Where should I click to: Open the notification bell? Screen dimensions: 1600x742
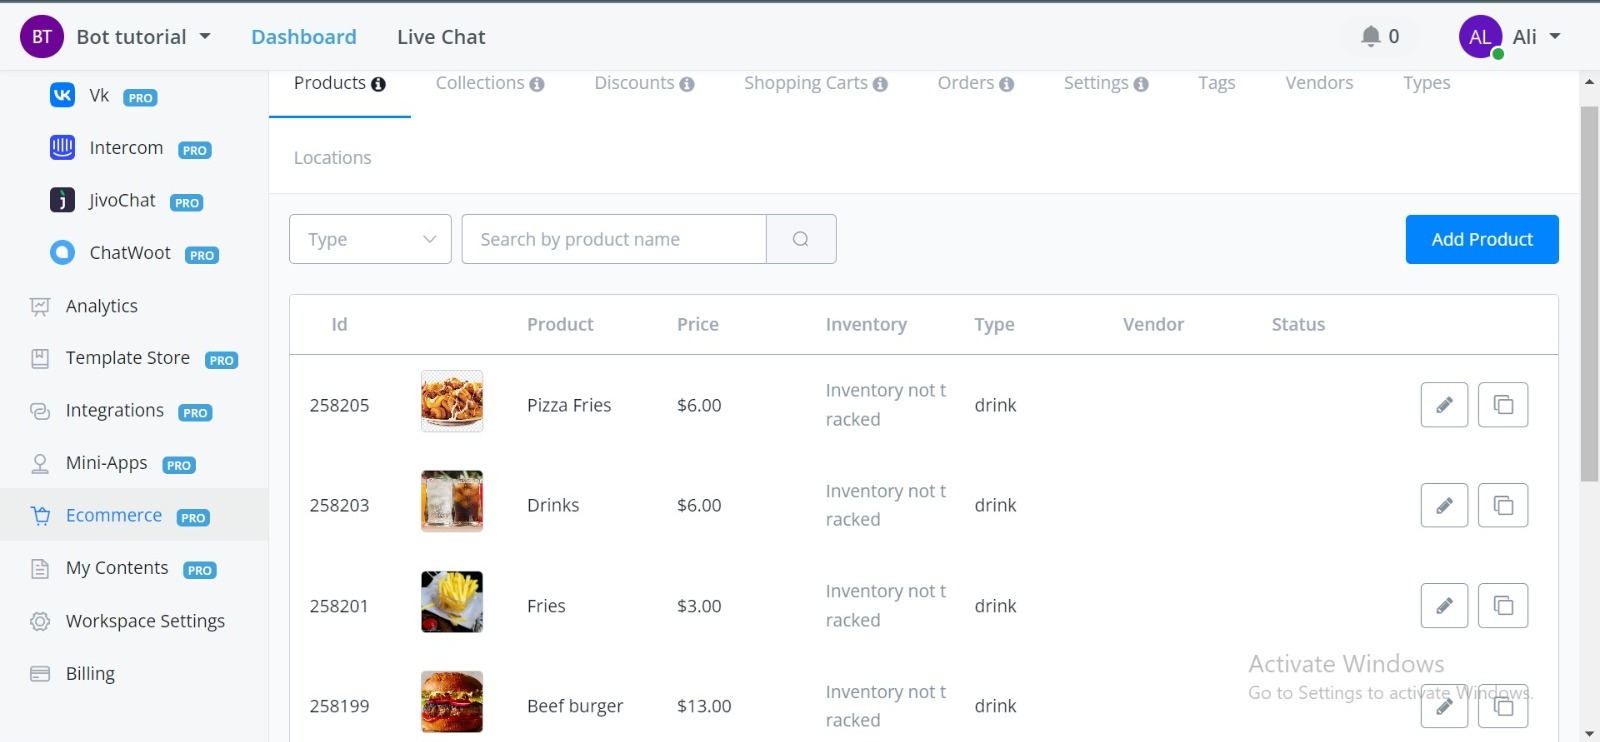click(x=1369, y=36)
